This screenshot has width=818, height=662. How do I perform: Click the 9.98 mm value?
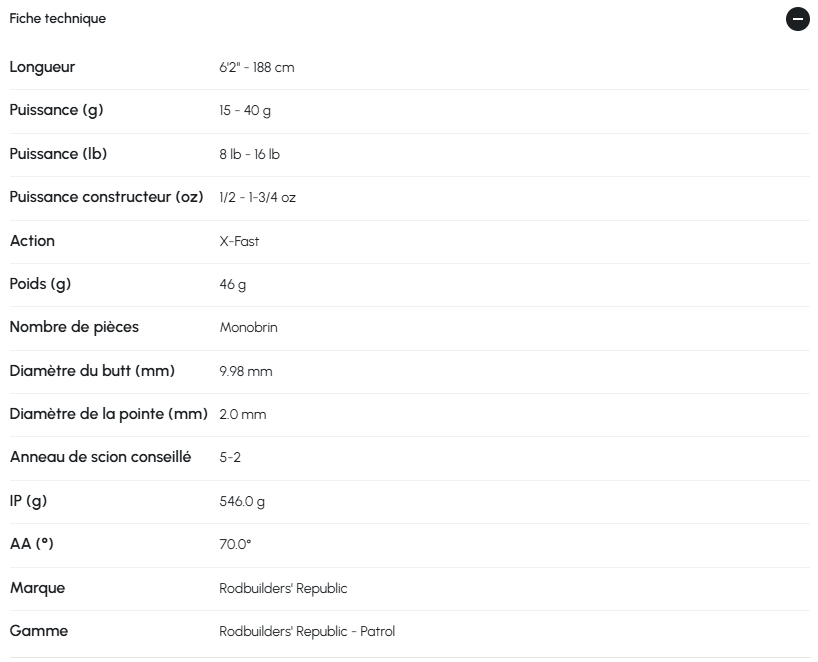[x=246, y=371]
